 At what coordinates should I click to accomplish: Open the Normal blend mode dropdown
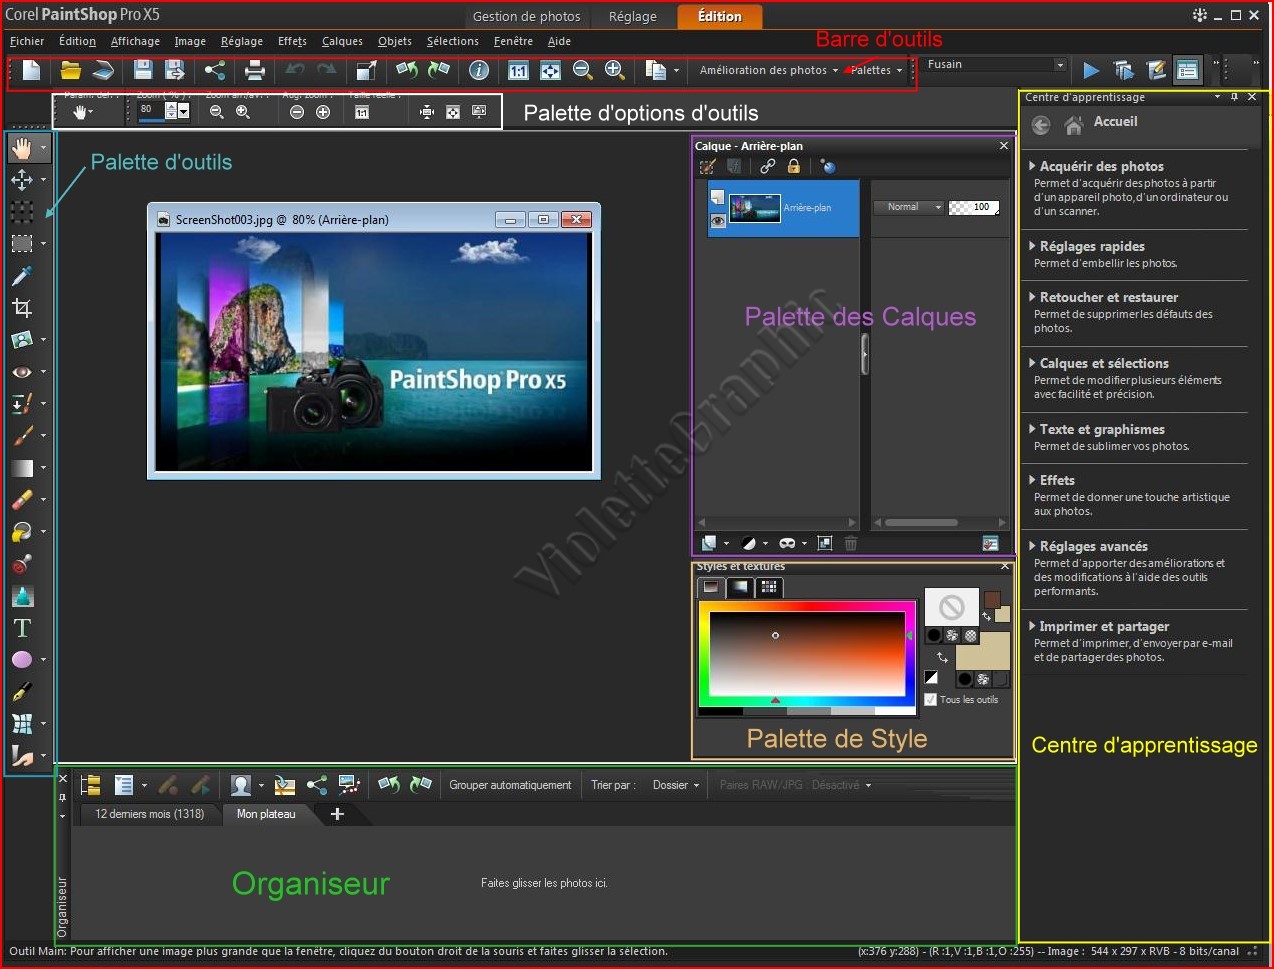click(908, 207)
